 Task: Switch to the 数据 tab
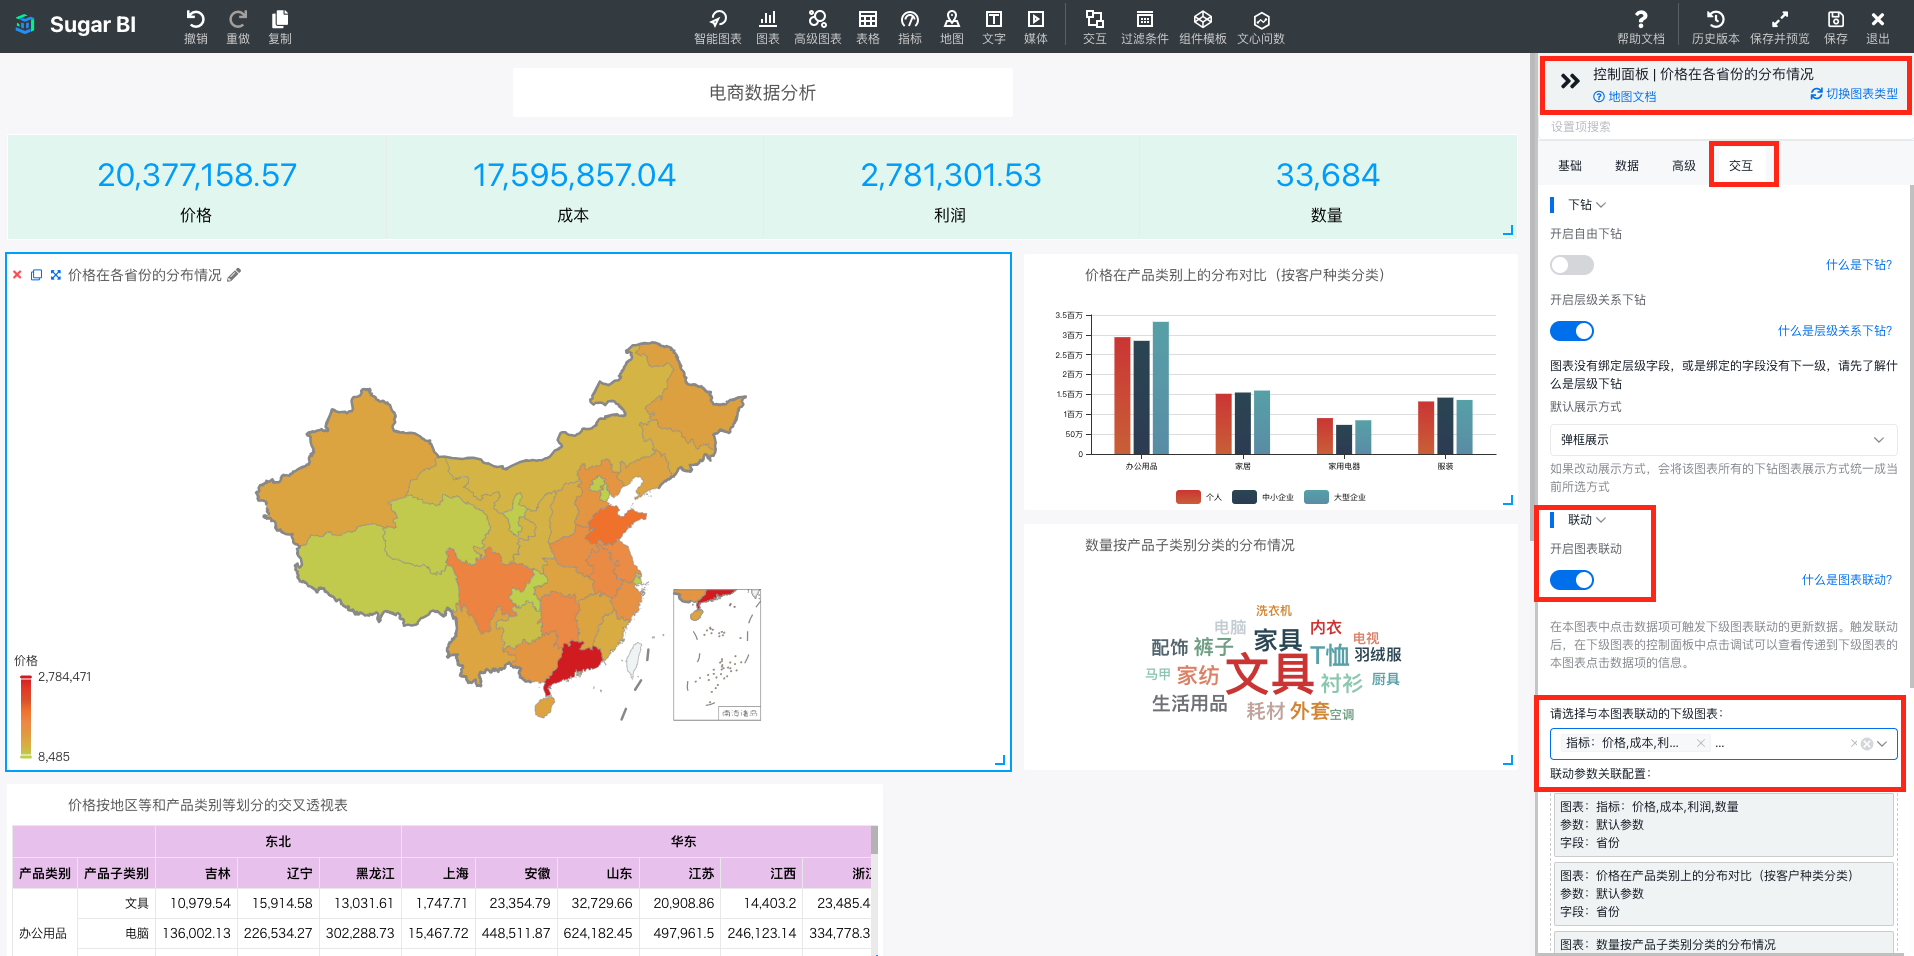[x=1627, y=166]
